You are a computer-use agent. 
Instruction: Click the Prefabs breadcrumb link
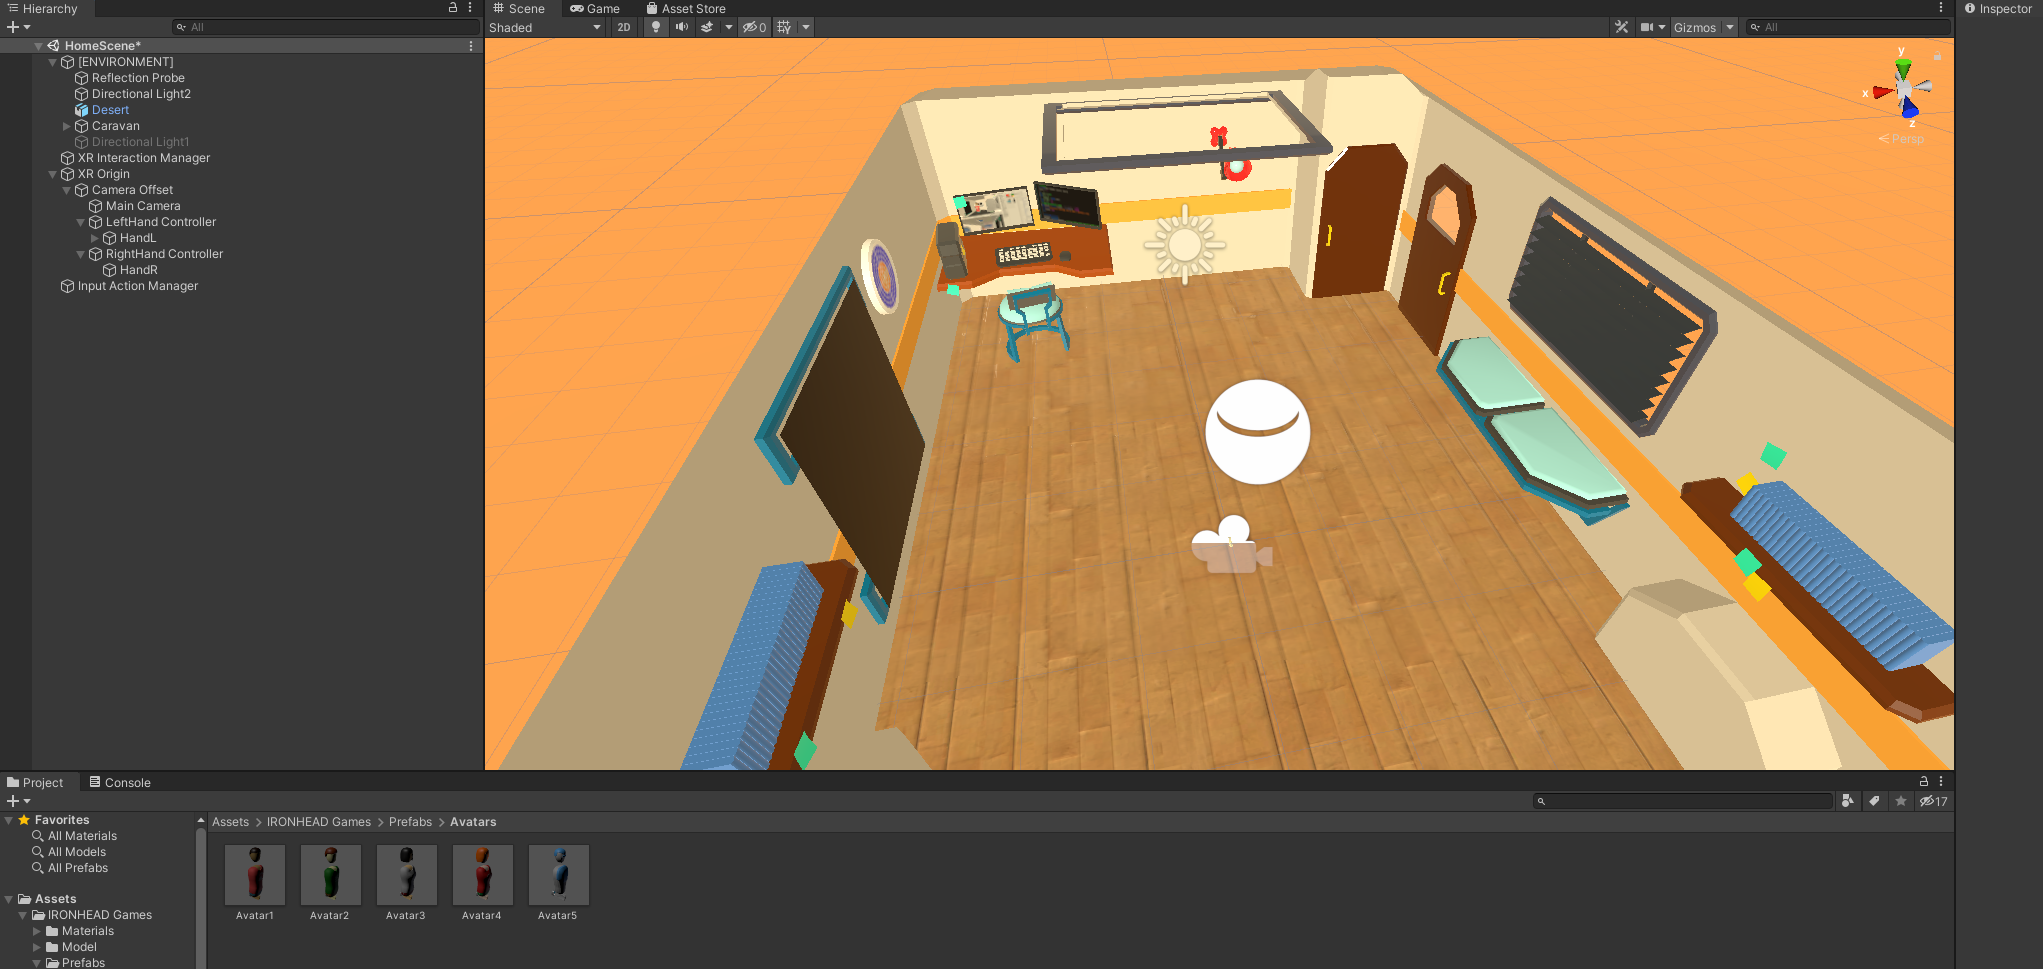[410, 821]
